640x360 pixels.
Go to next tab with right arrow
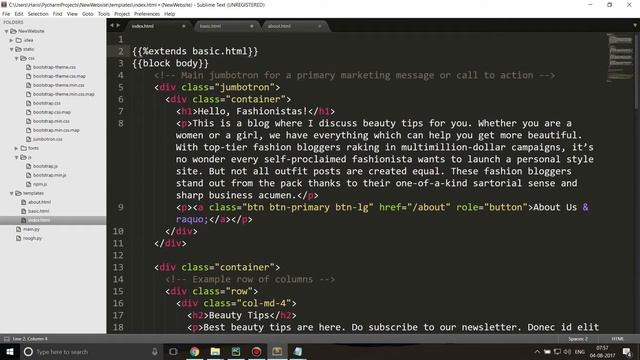[x=118, y=25]
